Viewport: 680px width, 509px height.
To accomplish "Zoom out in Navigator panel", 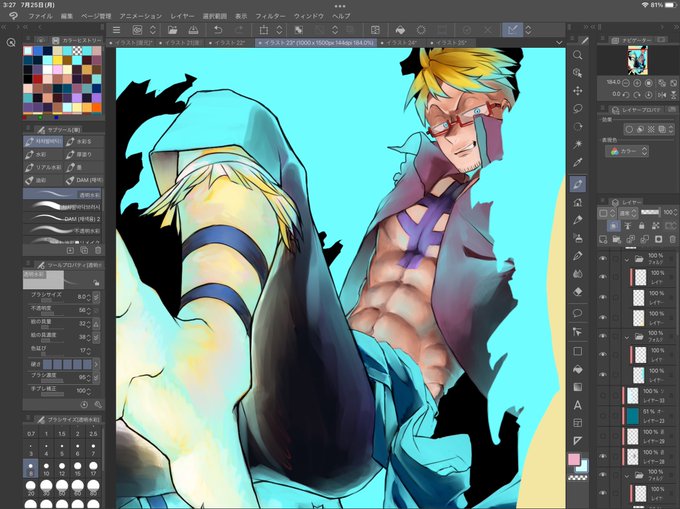I will (625, 82).
